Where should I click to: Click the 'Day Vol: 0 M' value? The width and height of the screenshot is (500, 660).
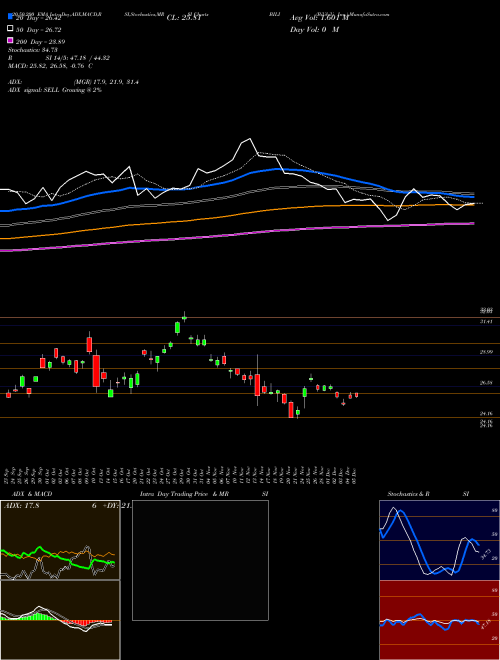pos(314,30)
